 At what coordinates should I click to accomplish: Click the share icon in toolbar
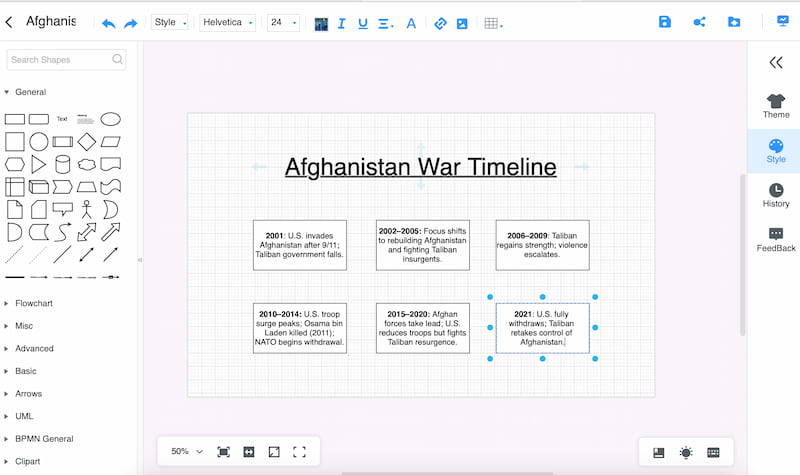pyautogui.click(x=699, y=22)
